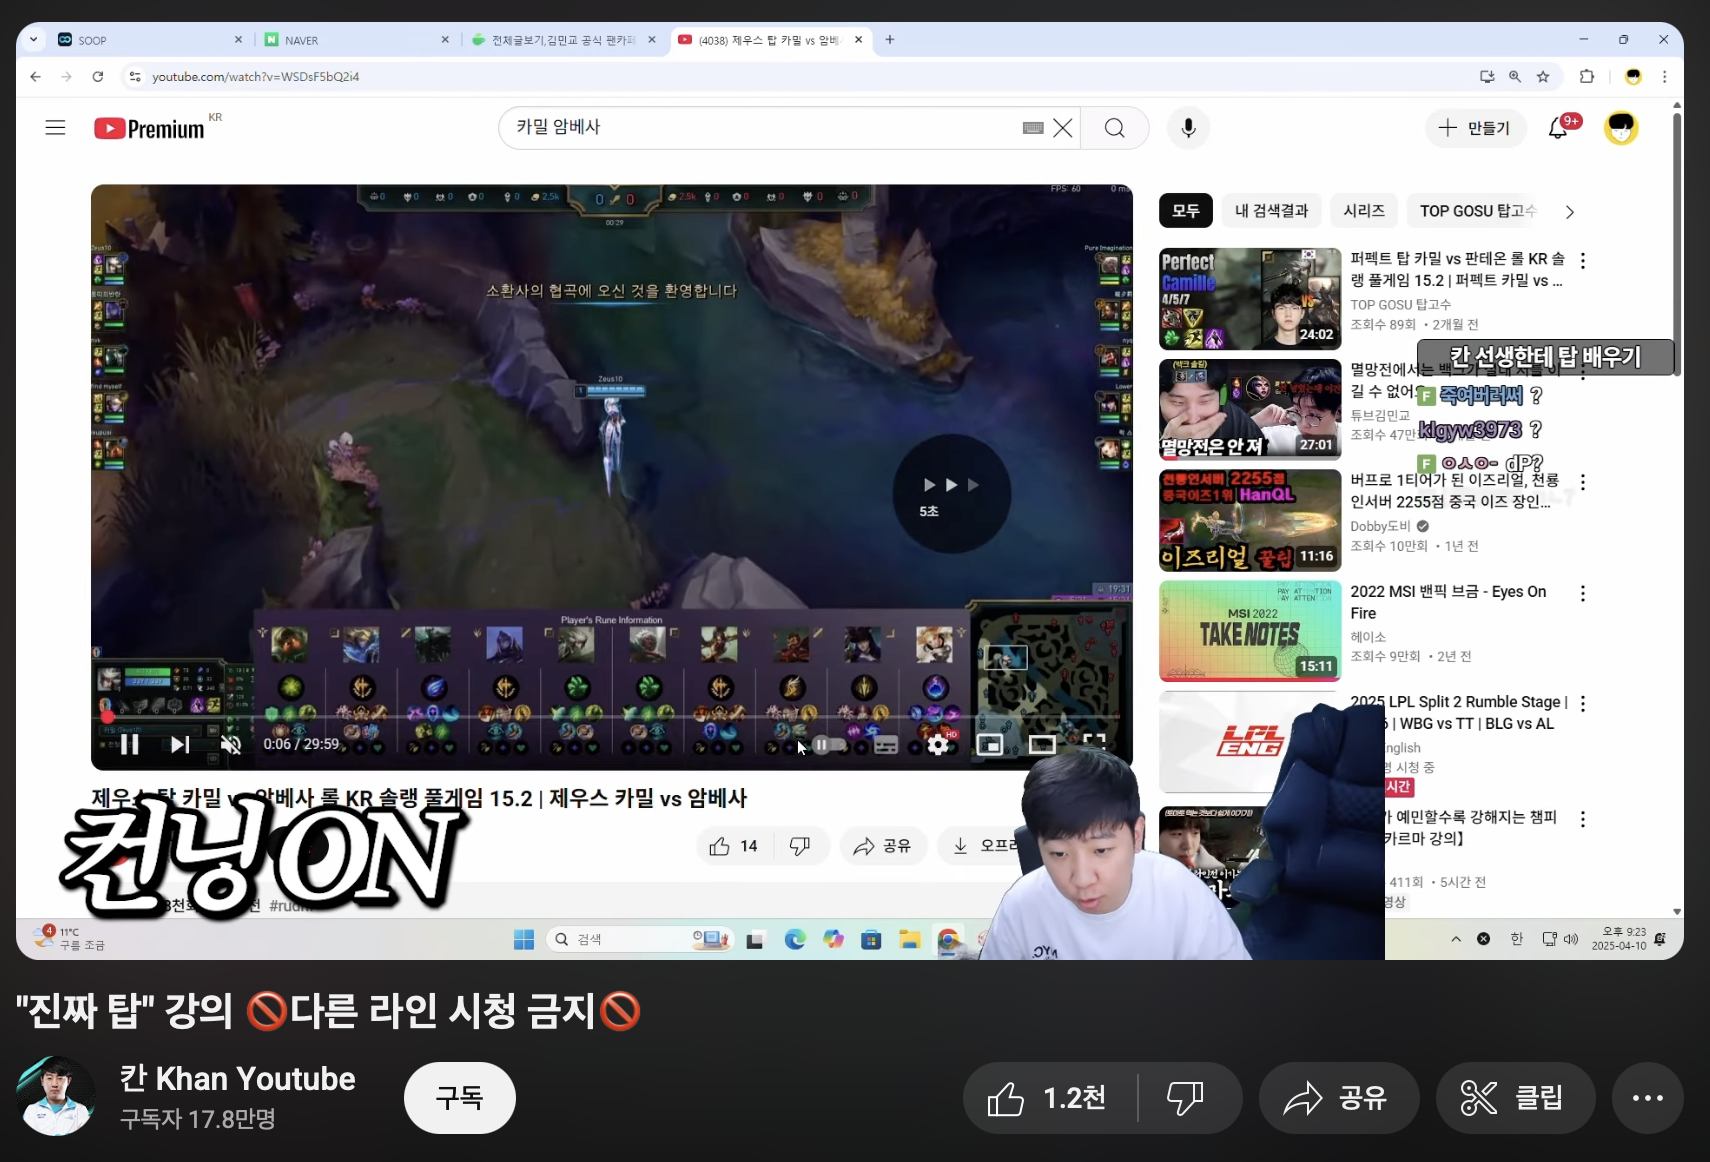Screen dimensions: 1710x1162
Task: Open File Explorer from taskbar
Action: (x=909, y=939)
